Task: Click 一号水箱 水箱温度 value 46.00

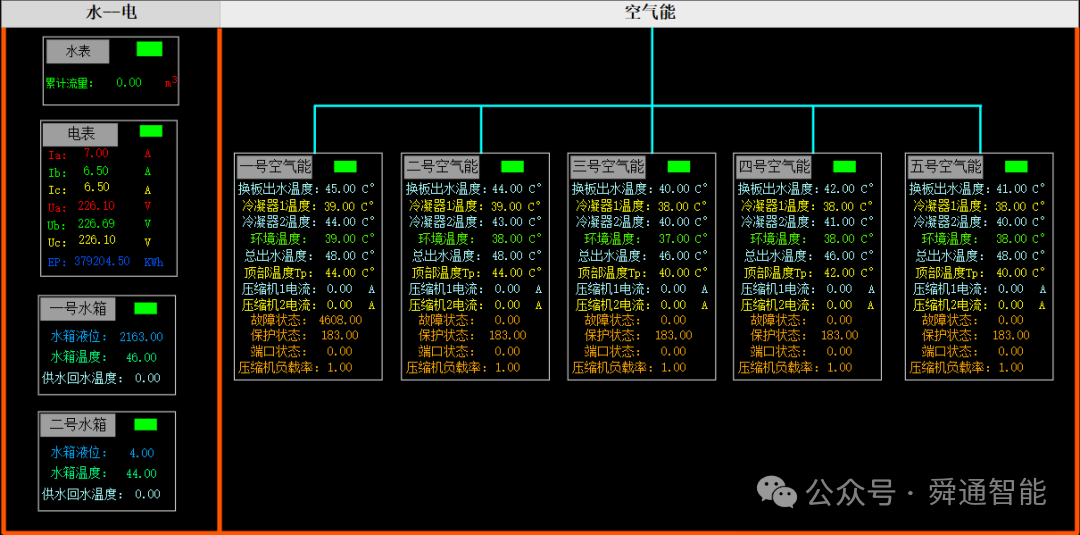Action: 141,357
